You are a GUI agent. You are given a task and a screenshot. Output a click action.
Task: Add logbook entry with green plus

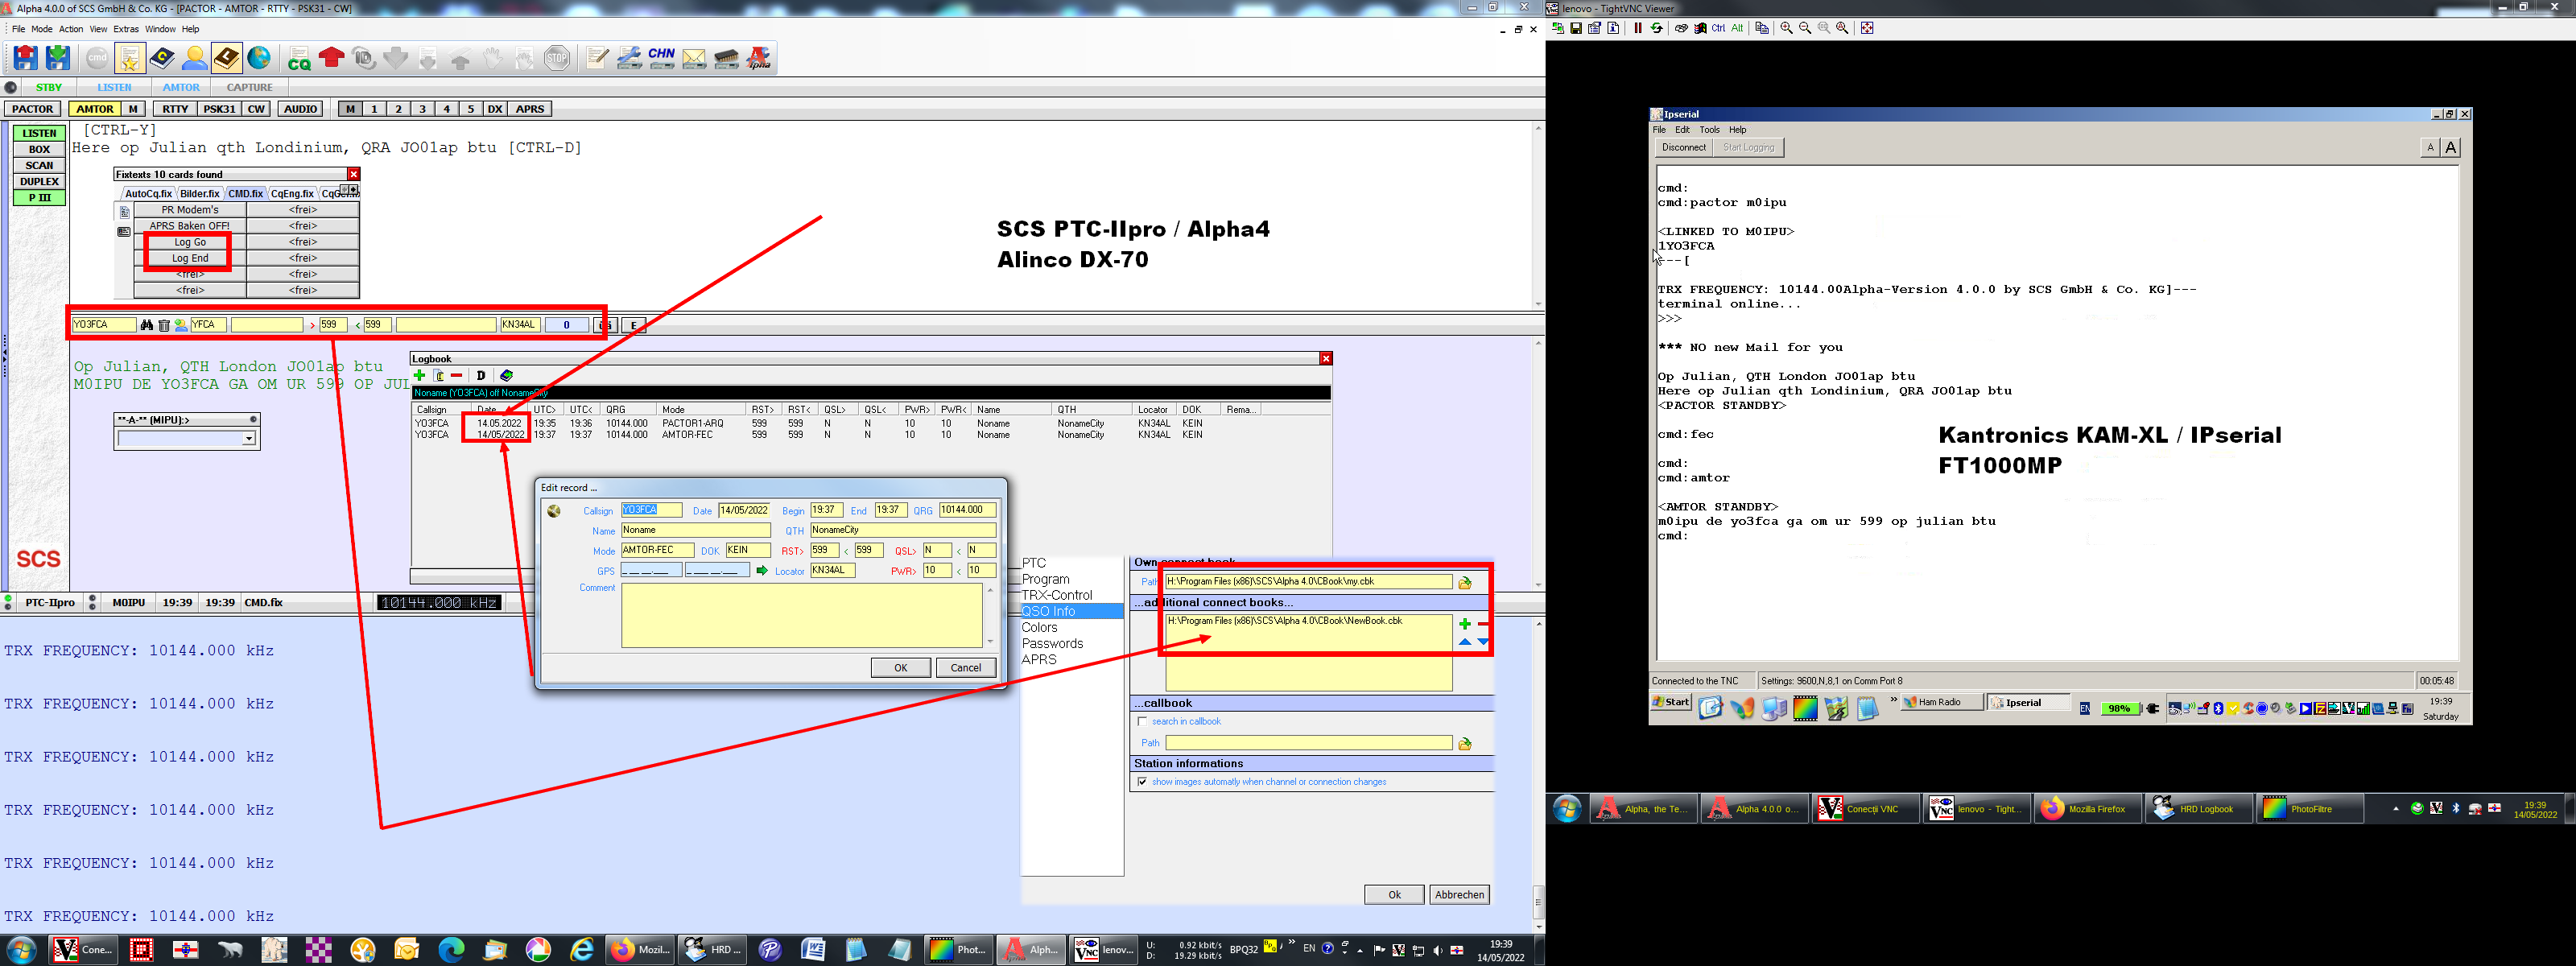[x=420, y=376]
